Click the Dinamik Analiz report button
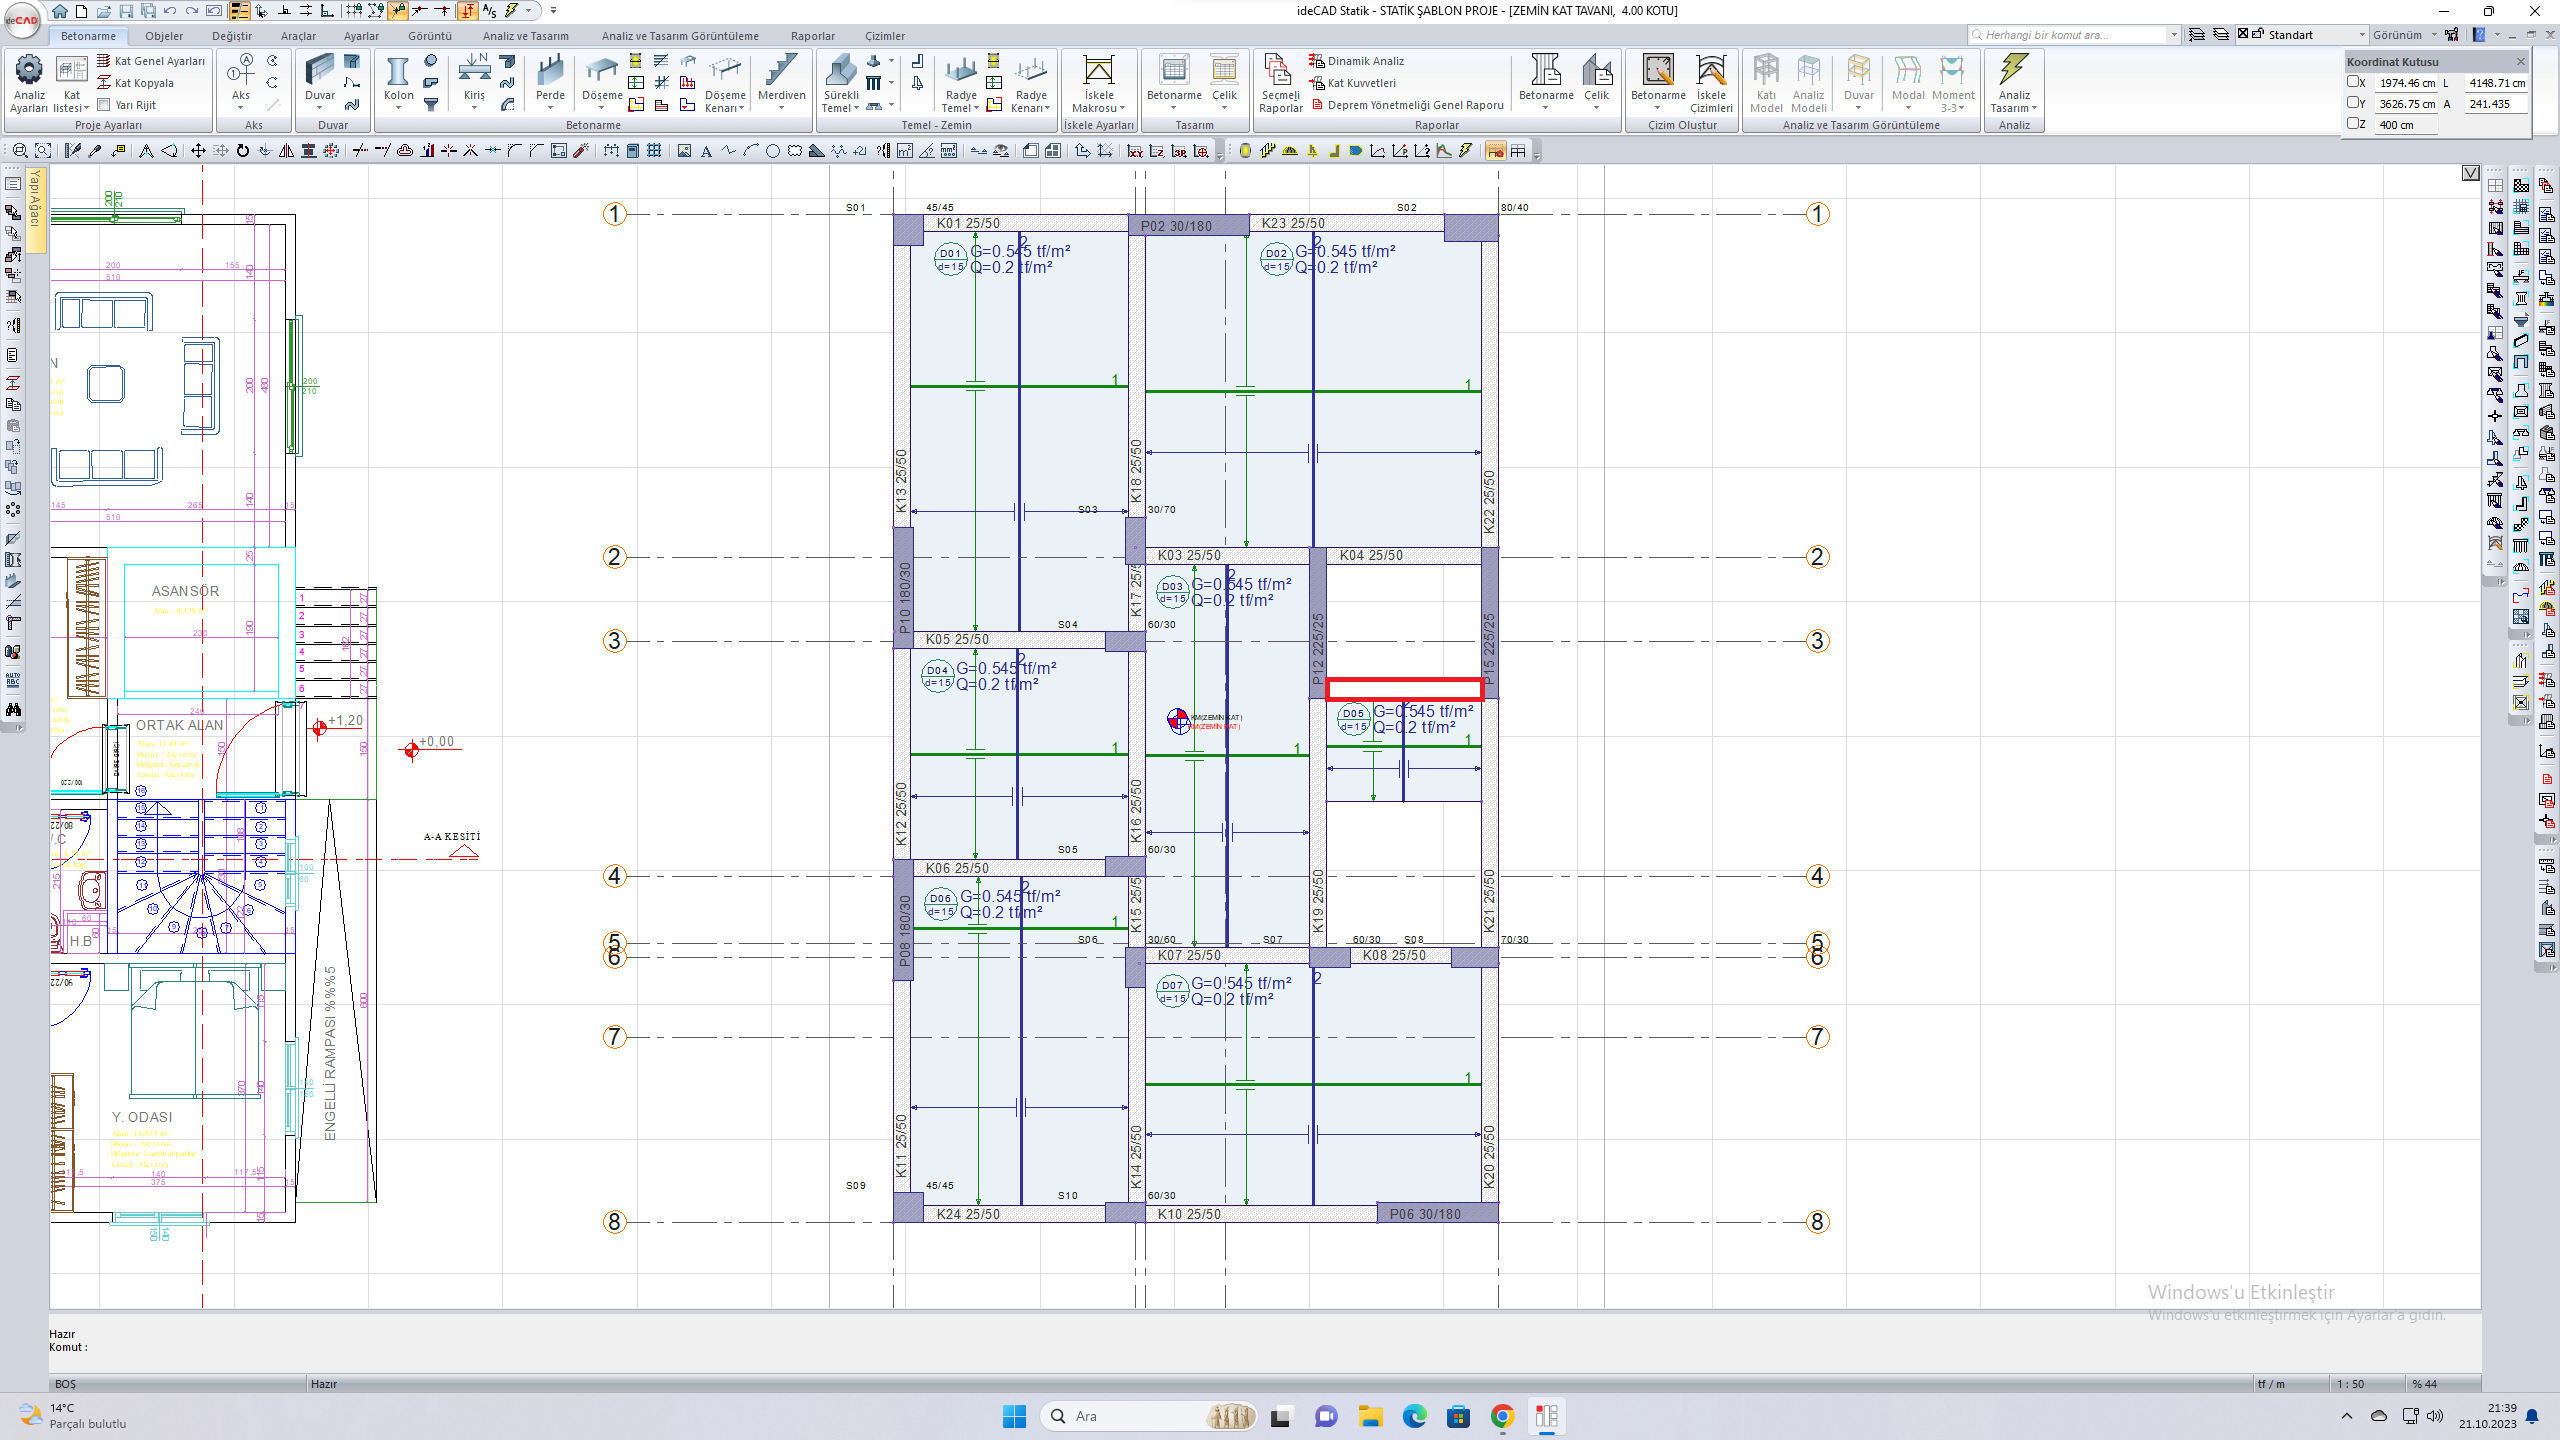This screenshot has height=1440, width=2560. [1356, 61]
